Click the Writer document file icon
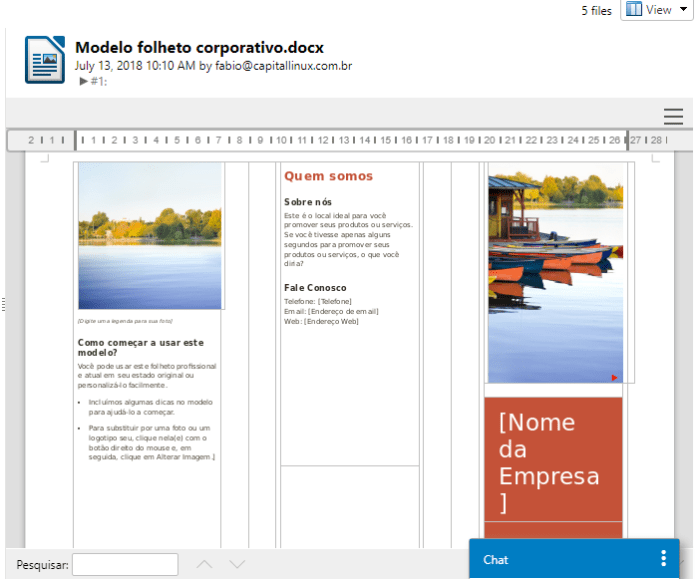 [x=44, y=59]
